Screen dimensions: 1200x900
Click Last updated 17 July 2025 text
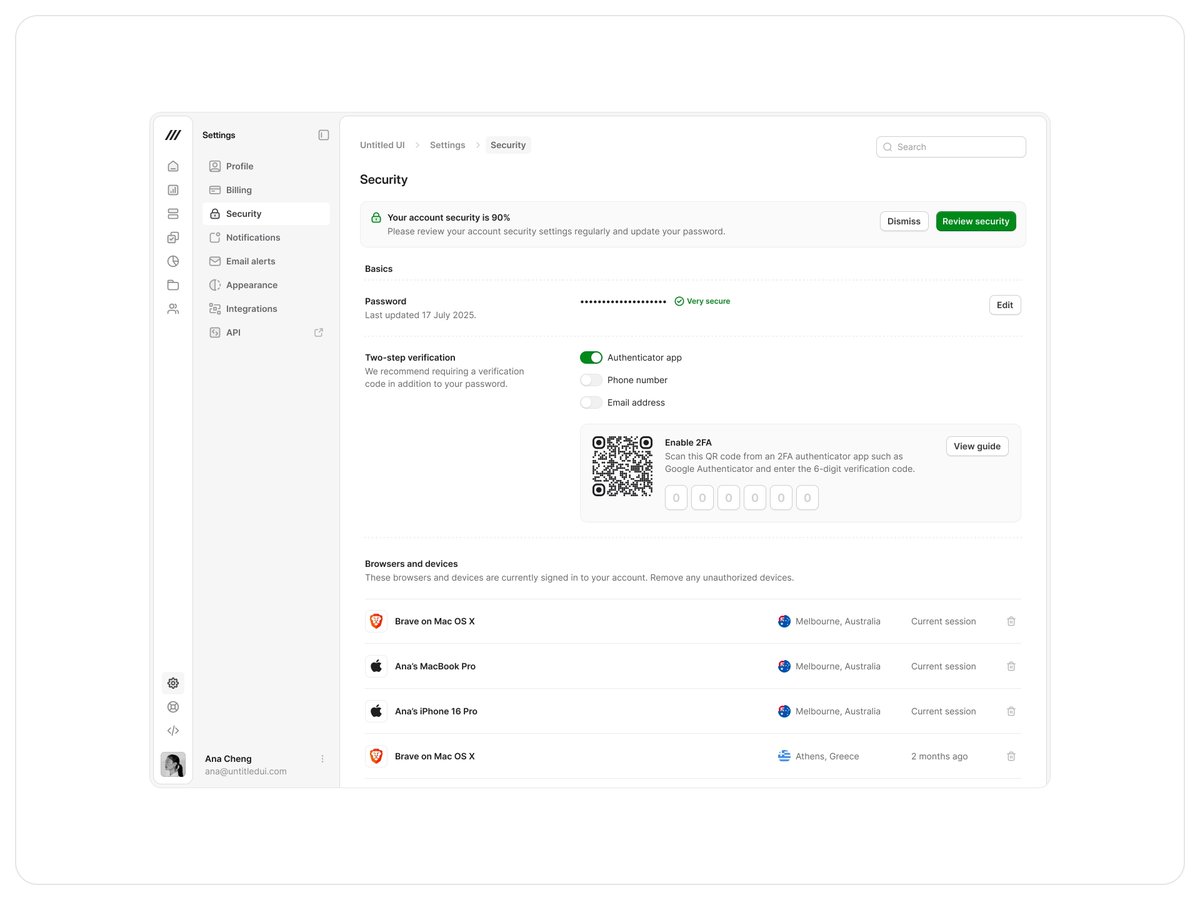point(421,315)
